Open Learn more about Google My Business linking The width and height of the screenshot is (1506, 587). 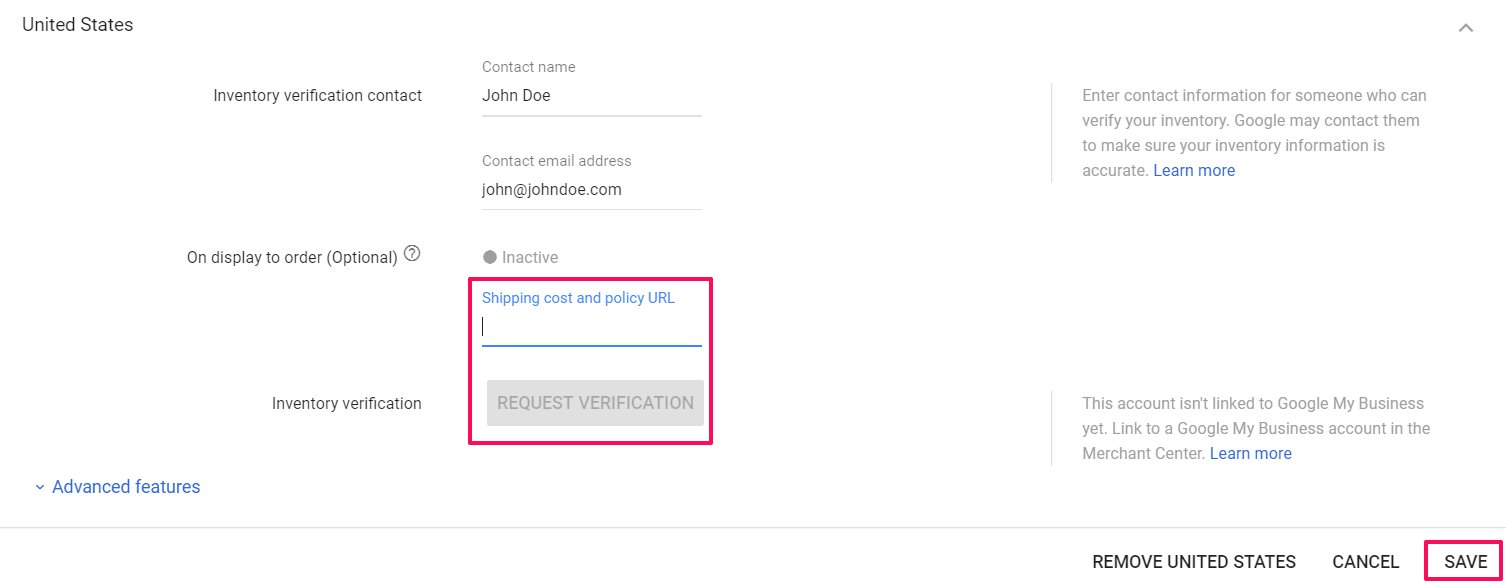[1250, 454]
